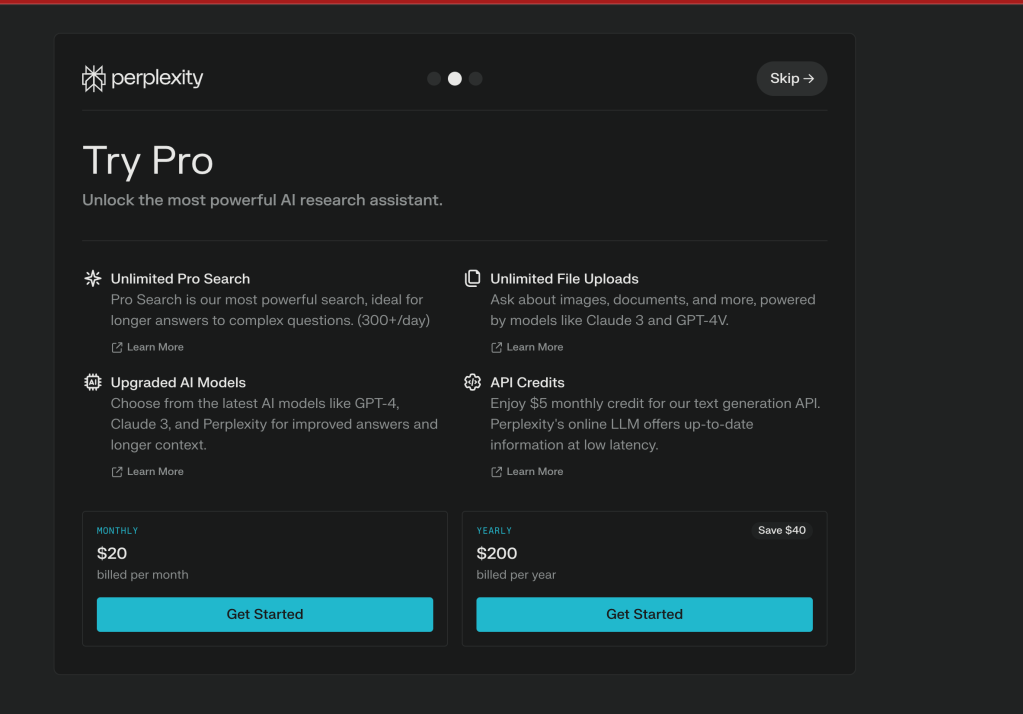1023x714 pixels.
Task: Open Learn More under Unlimited Pro Search
Action: coord(147,347)
